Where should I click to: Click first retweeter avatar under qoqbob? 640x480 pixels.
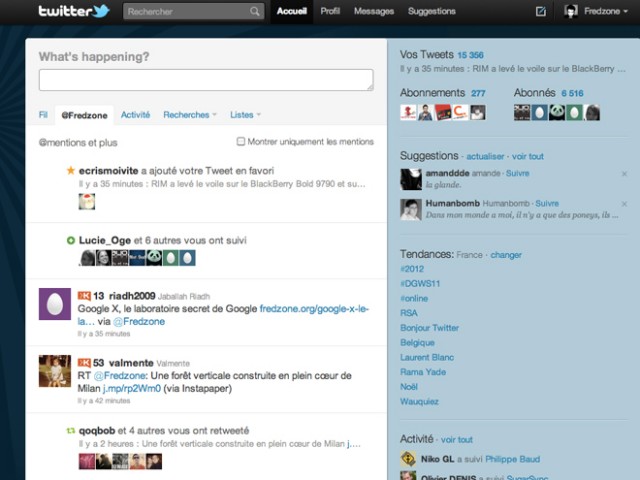(x=87, y=461)
